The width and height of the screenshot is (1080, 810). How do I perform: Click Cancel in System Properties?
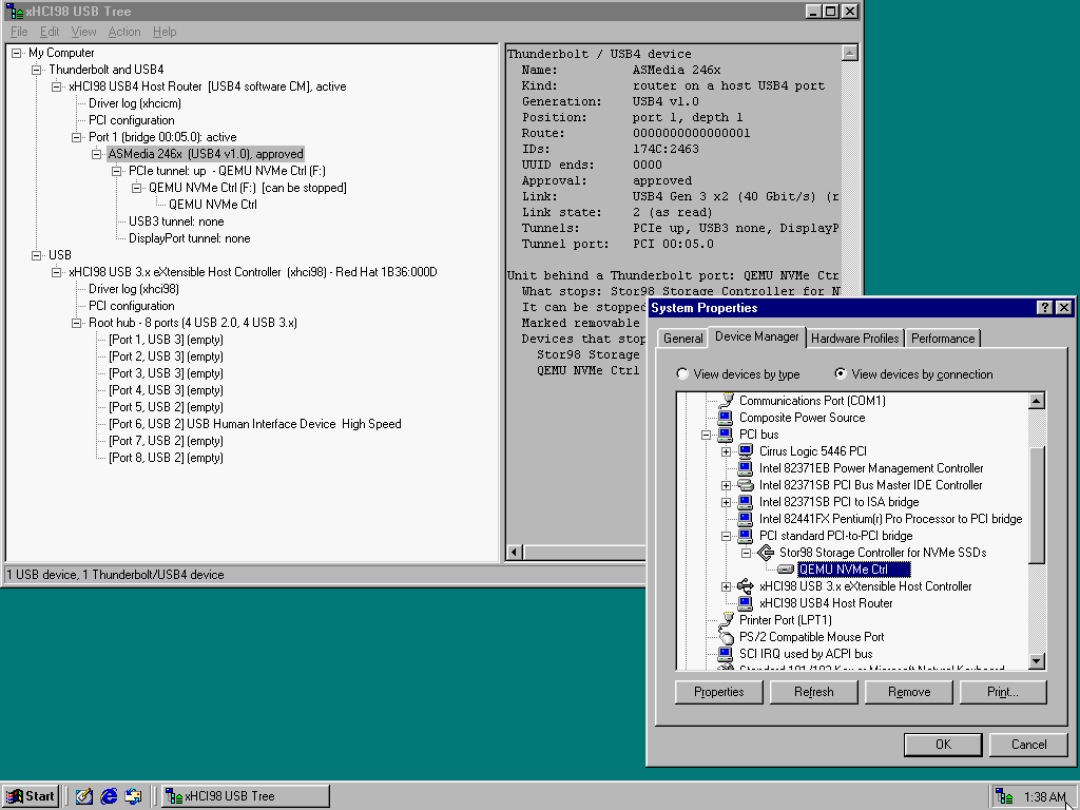click(1029, 745)
